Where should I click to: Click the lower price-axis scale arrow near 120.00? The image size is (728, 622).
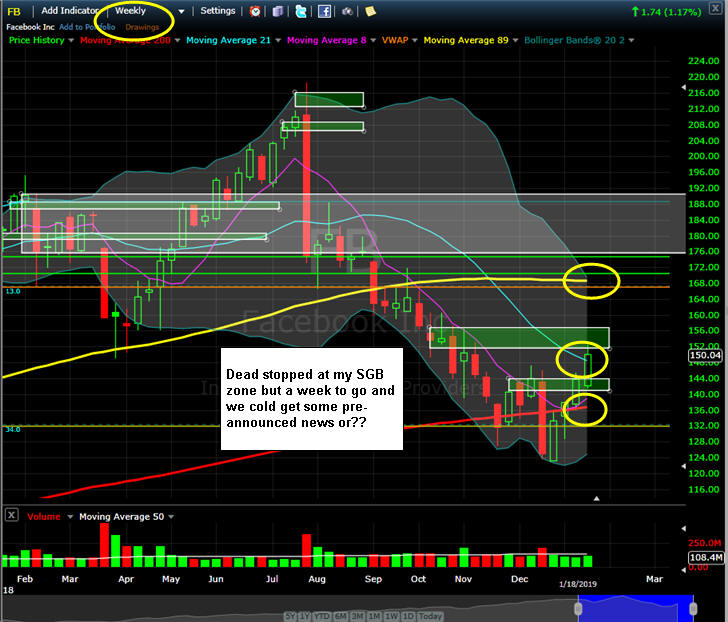[x=683, y=466]
